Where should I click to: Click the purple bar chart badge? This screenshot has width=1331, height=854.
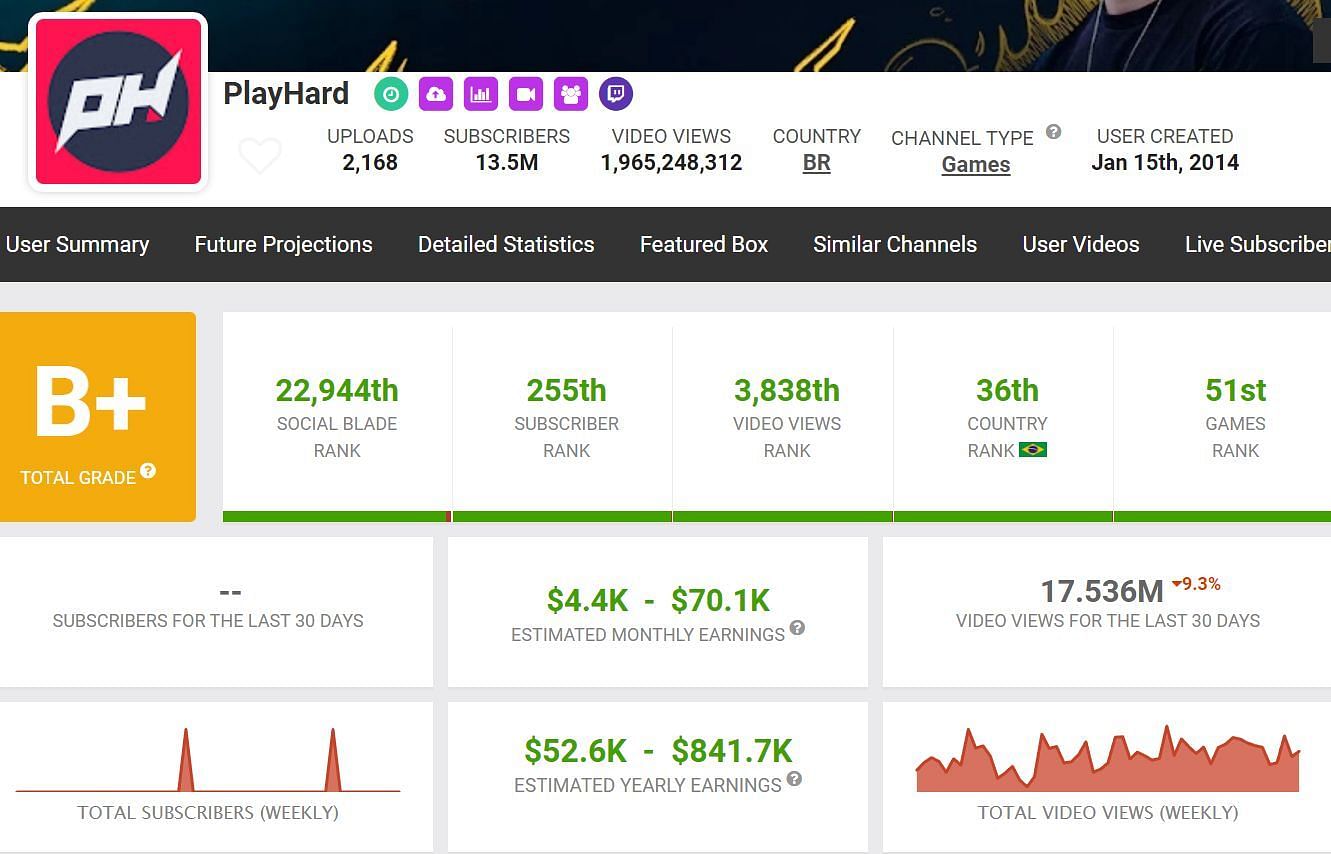point(481,94)
